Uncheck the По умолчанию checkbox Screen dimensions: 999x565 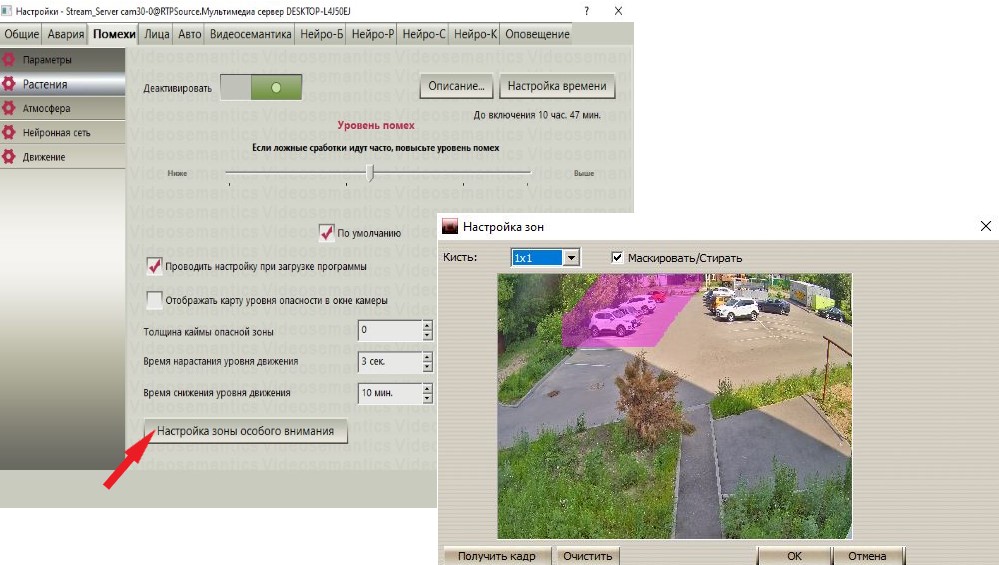coord(326,233)
